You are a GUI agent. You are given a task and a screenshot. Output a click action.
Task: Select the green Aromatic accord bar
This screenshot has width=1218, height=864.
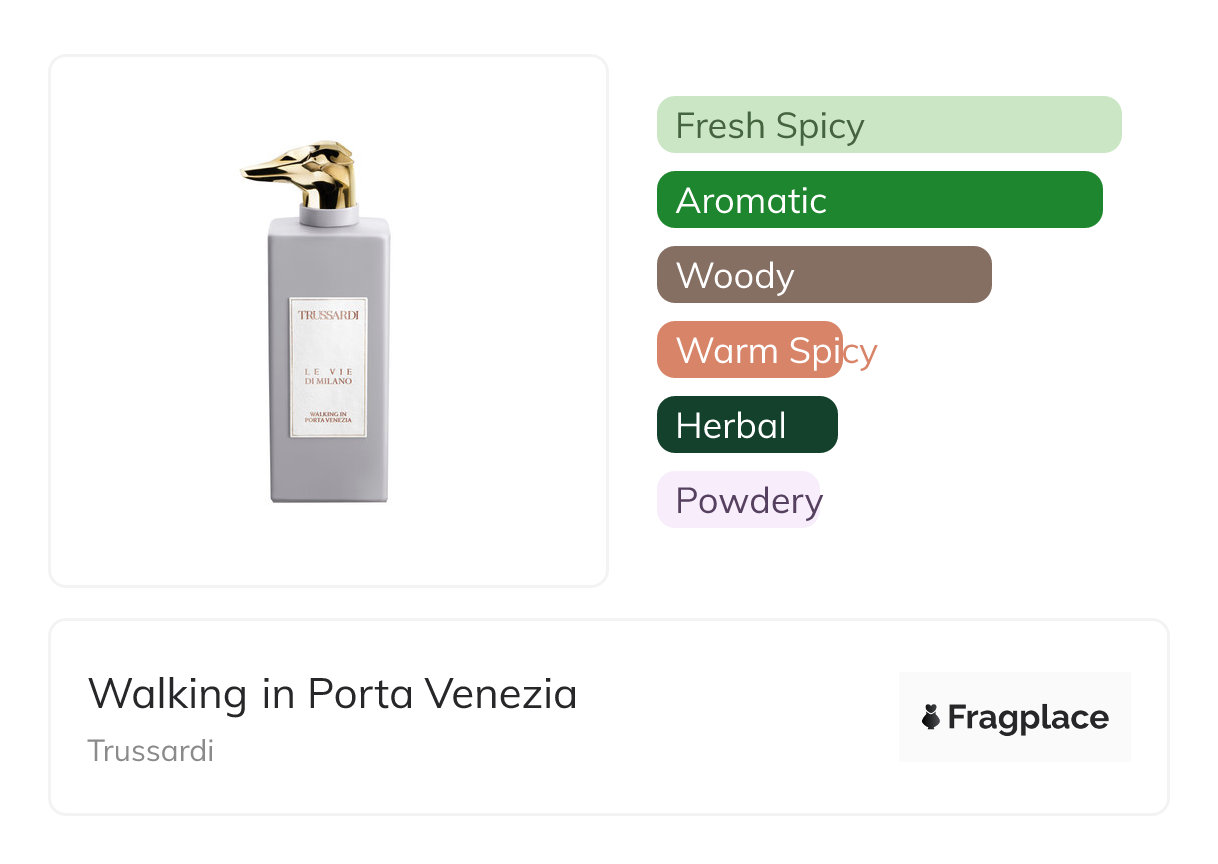coord(879,200)
